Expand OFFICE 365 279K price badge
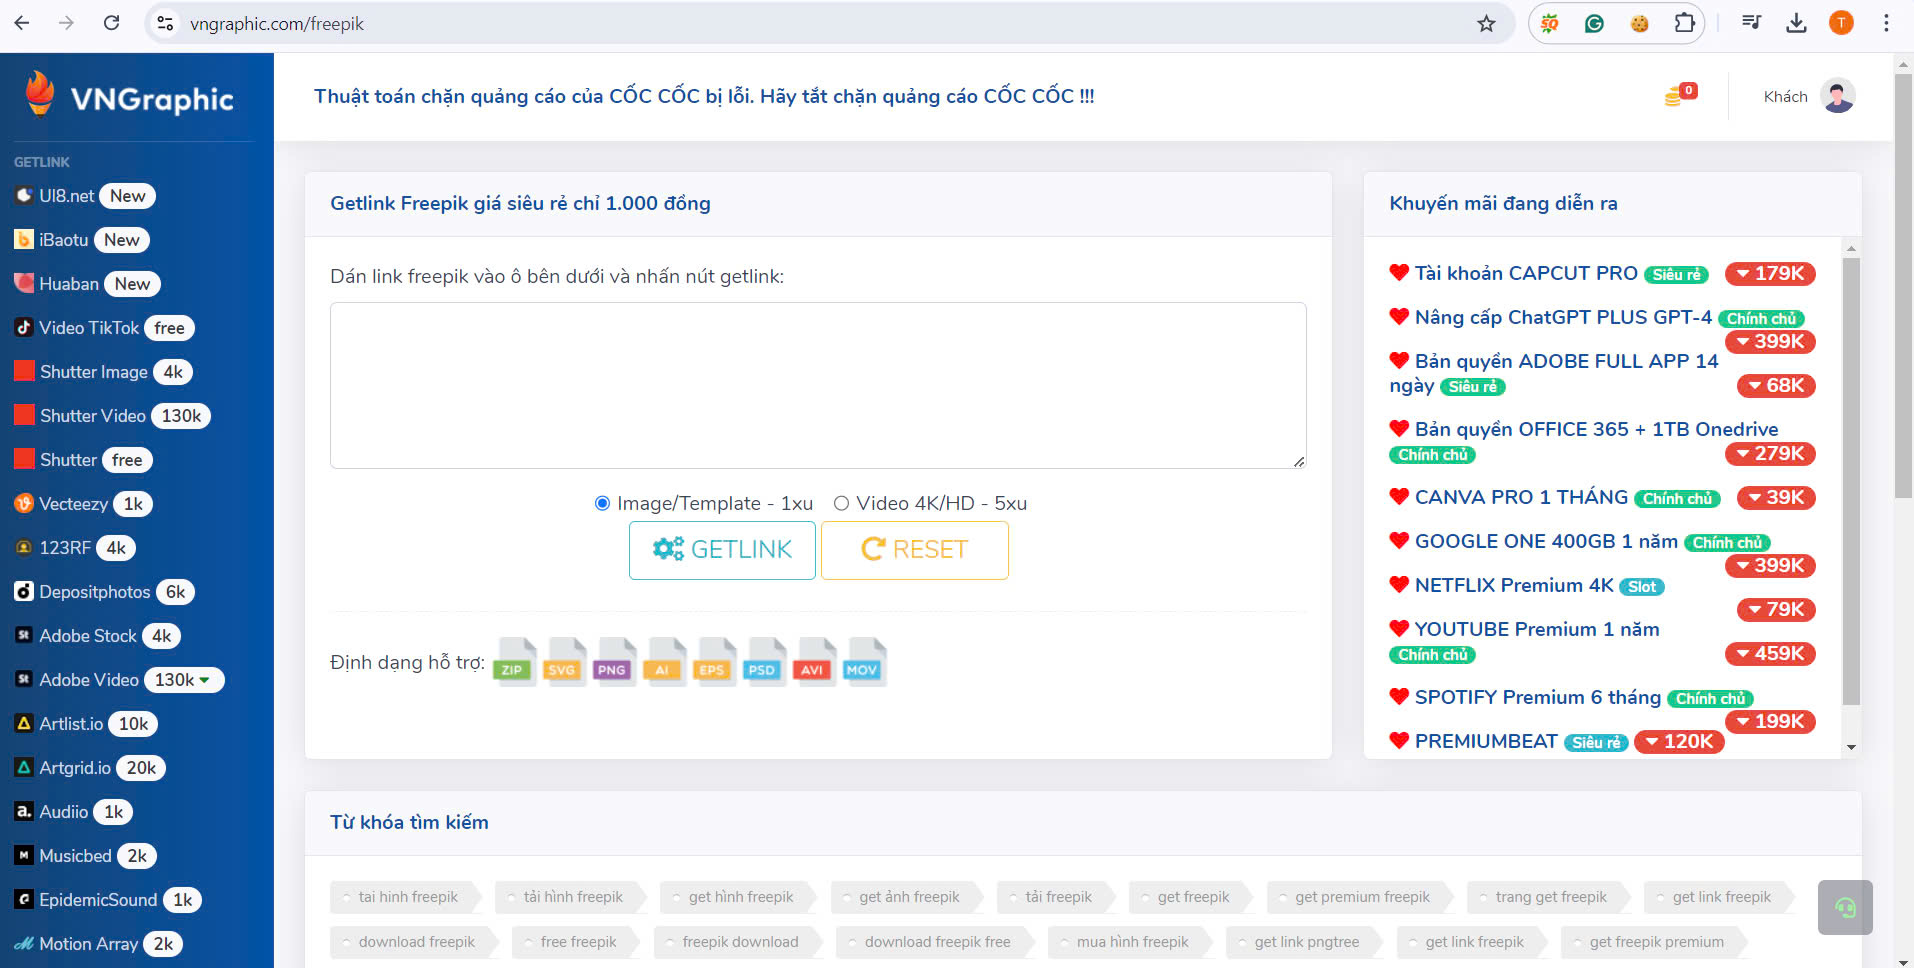Screen dimensions: 1914x968 [x=1770, y=454]
